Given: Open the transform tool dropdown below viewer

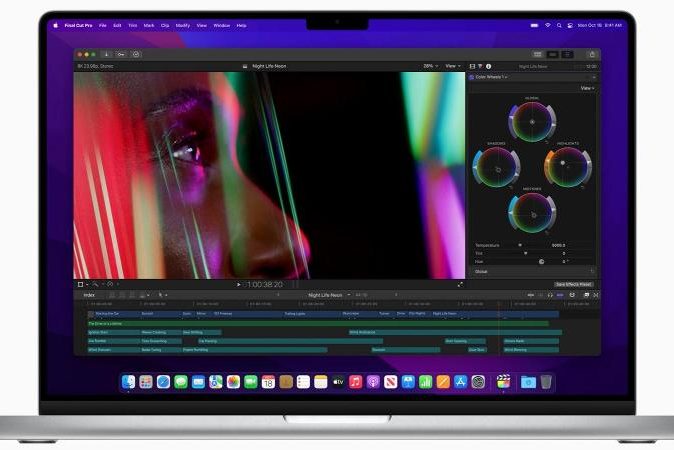Looking at the screenshot, I should (83, 285).
